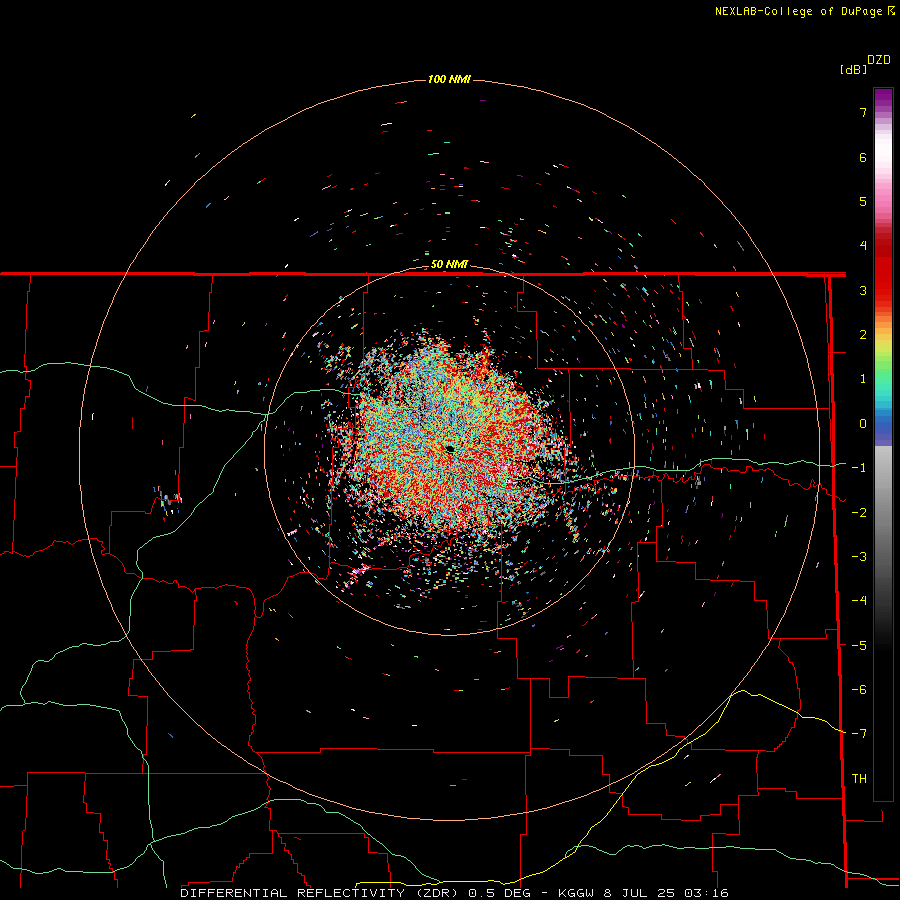Click the legend value 2
This screenshot has height=900, width=900.
[863, 335]
